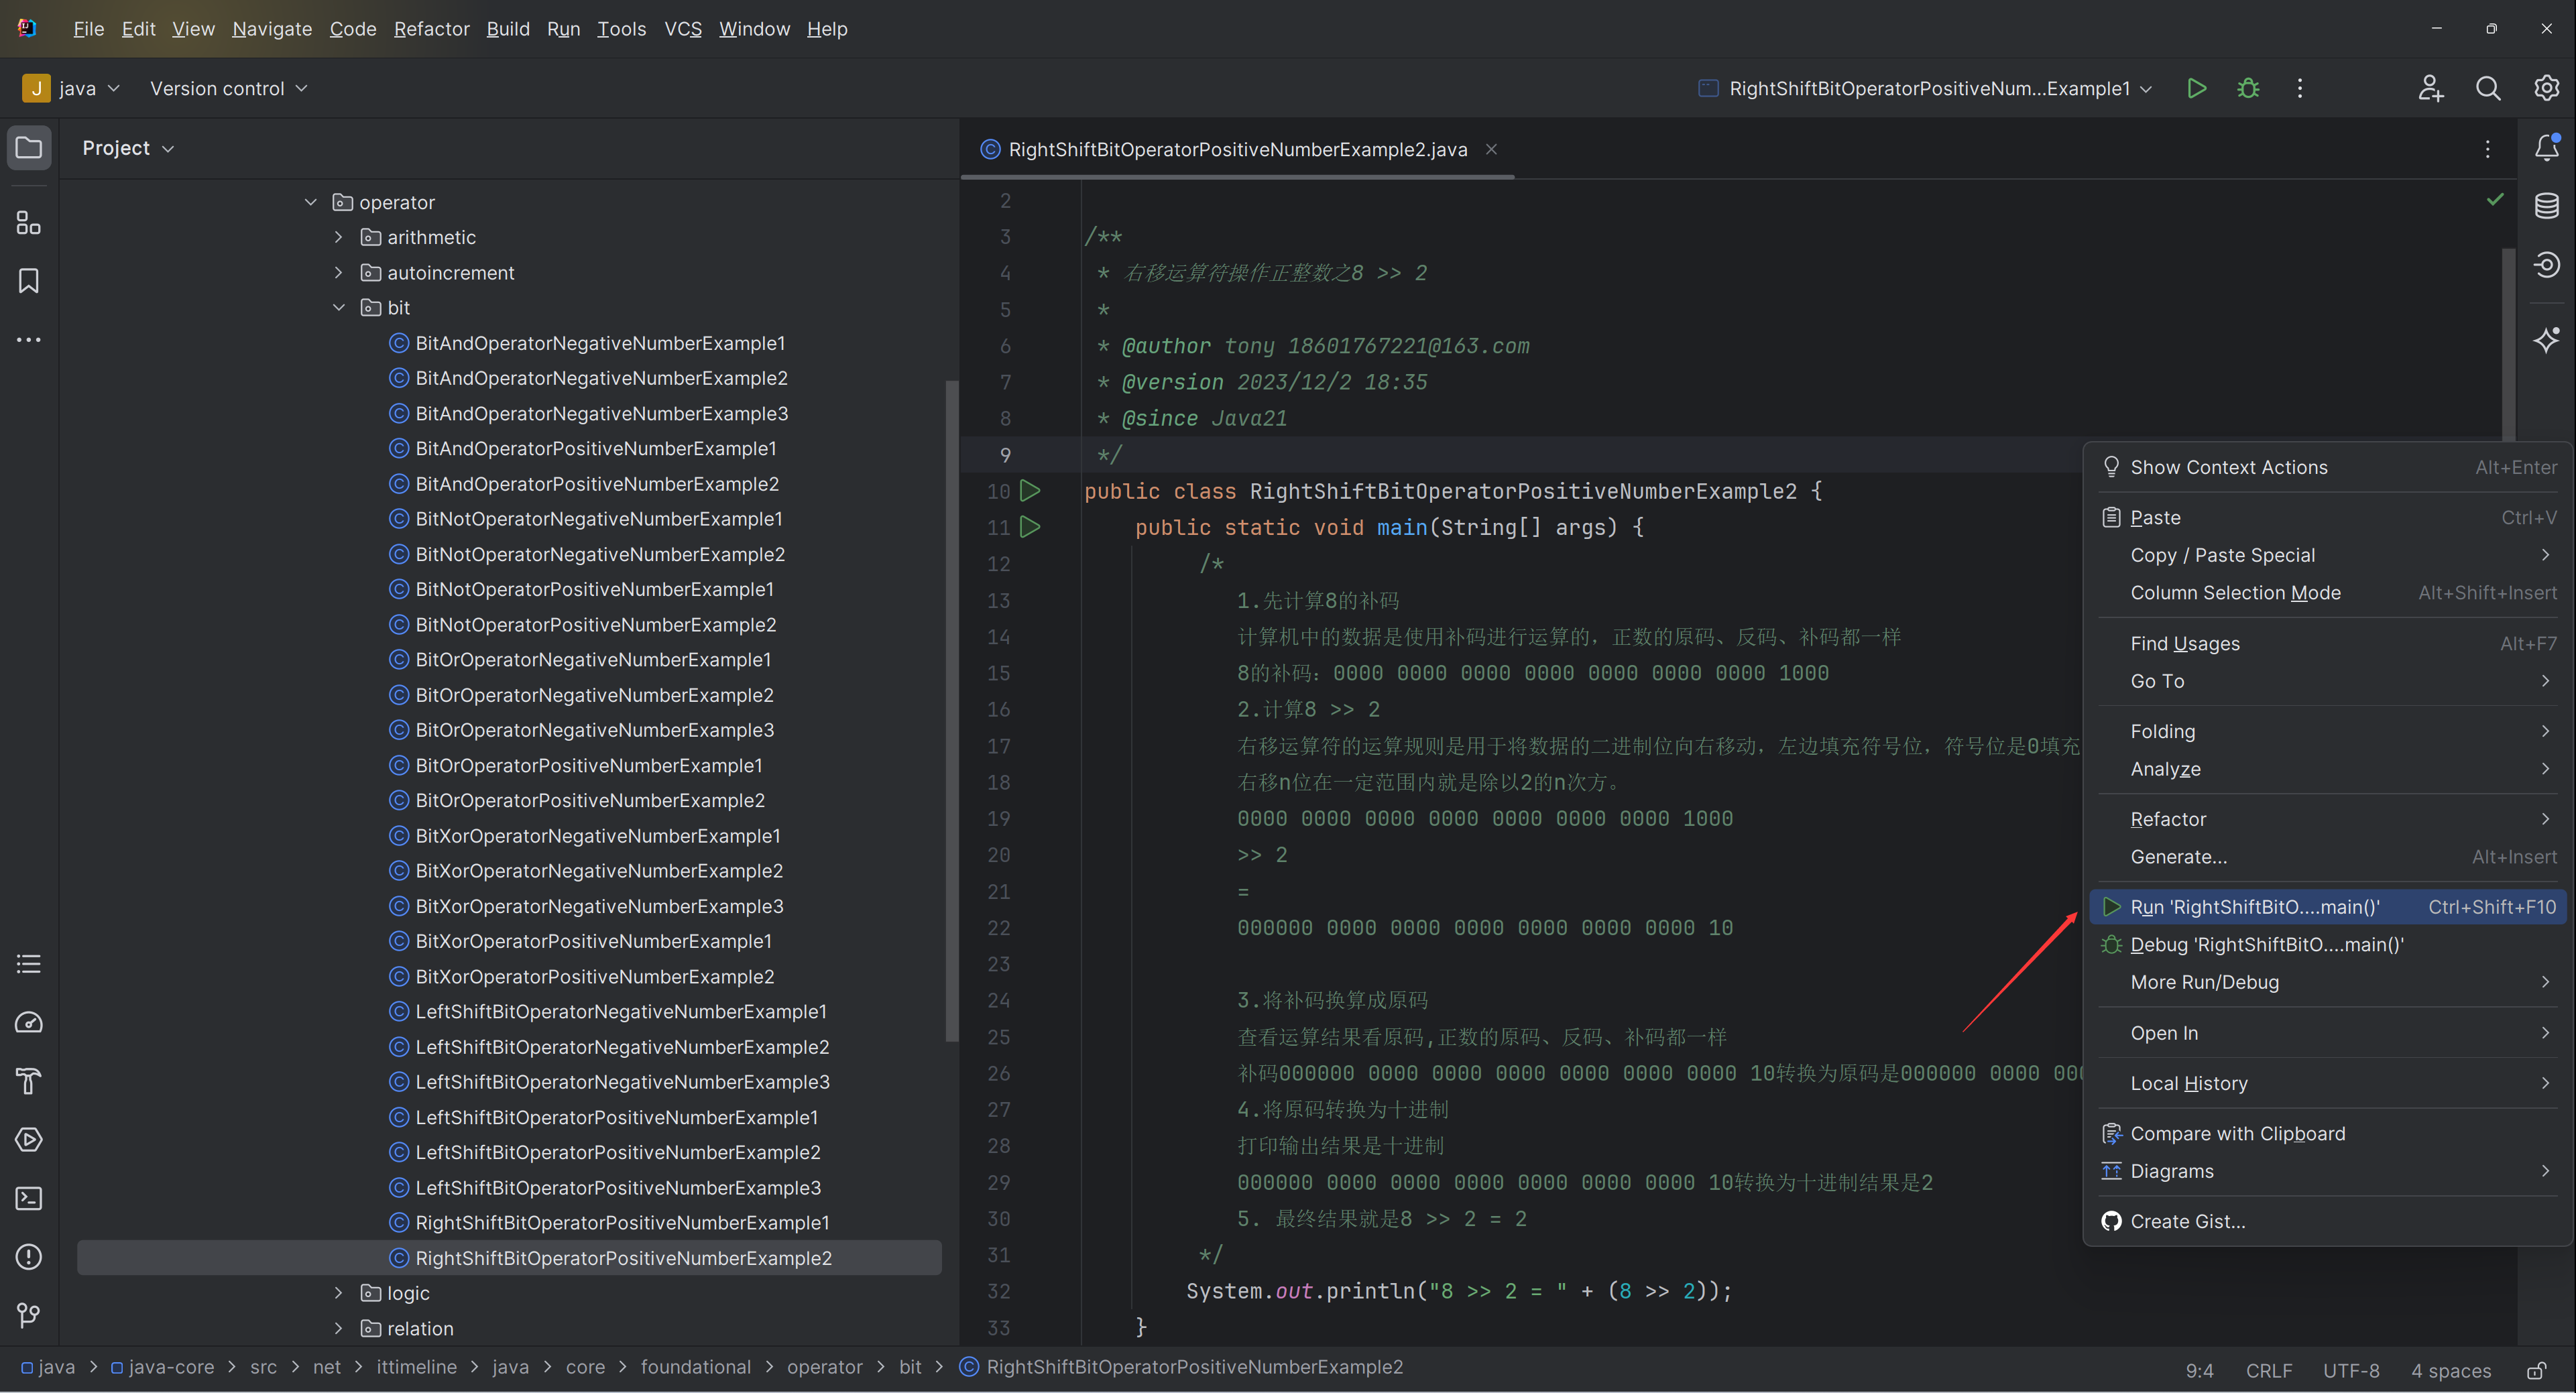Expand the logic folder
The height and width of the screenshot is (1393, 2576).
point(338,1292)
